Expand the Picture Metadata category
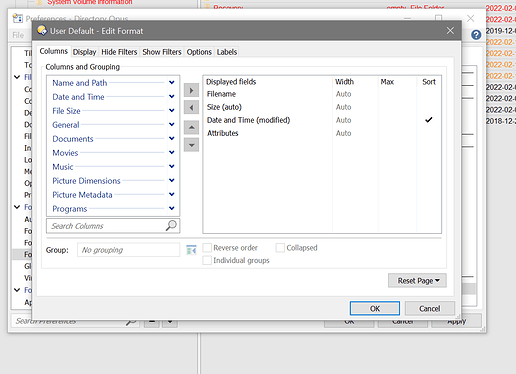This screenshot has width=516, height=374. [172, 194]
